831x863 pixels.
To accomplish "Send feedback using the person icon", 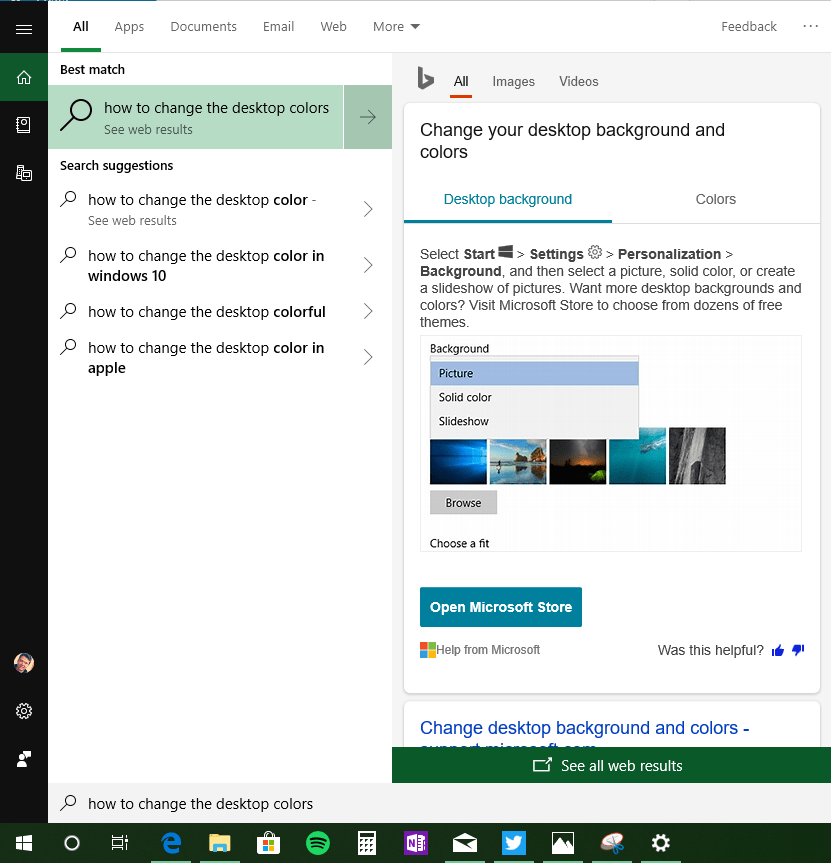I will 23,758.
